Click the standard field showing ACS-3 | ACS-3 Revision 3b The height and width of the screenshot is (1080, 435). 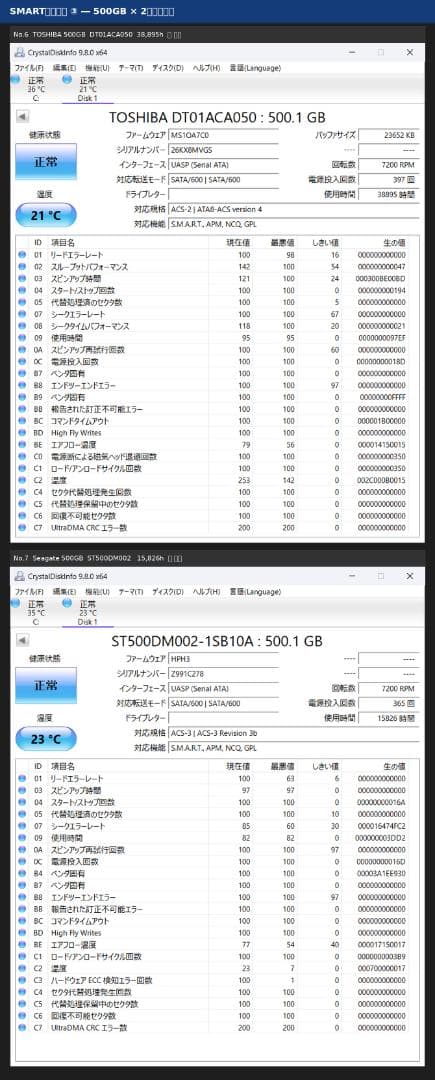(x=293, y=733)
